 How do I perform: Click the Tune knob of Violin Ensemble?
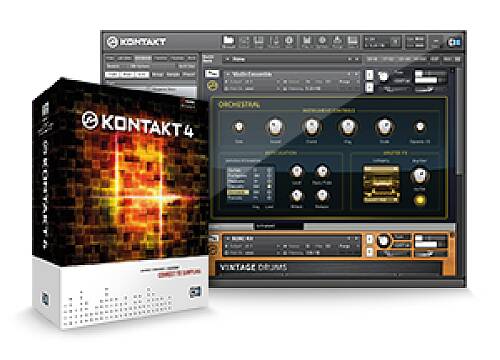click(383, 76)
